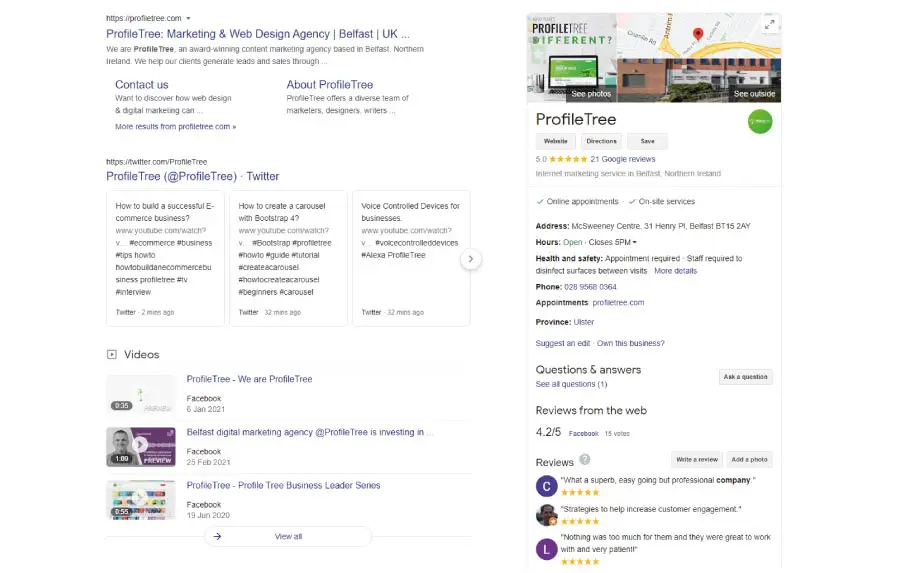Click the Add a photo button
Screen dimensions: 916x573
coord(750,460)
